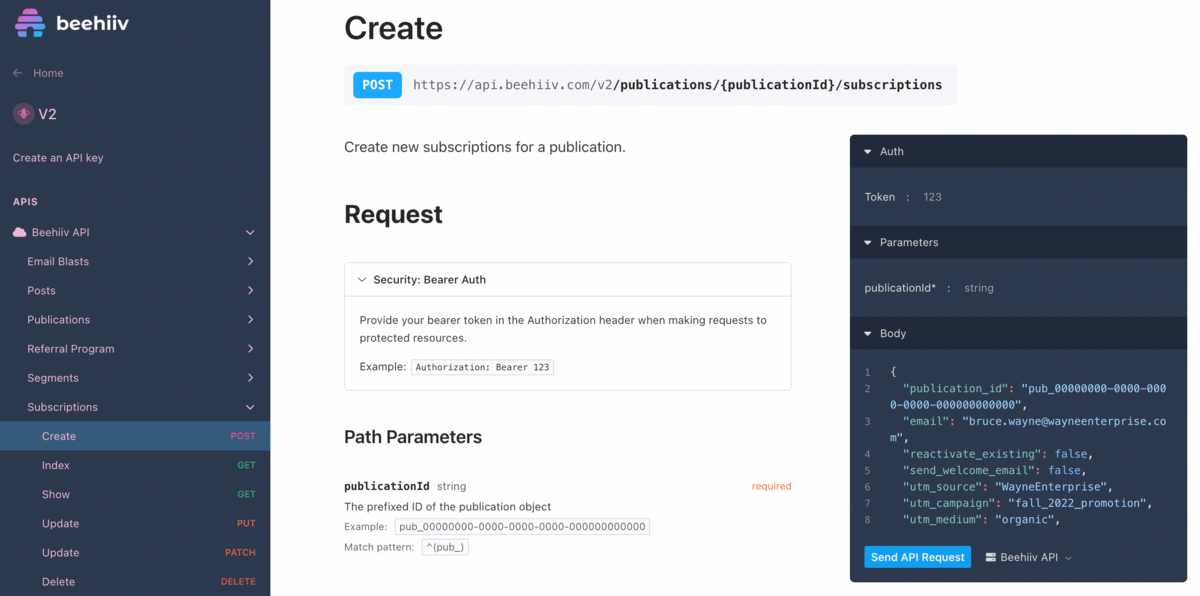This screenshot has height=596, width=1200.
Task: Collapse the Body section triangle
Action: click(x=868, y=334)
